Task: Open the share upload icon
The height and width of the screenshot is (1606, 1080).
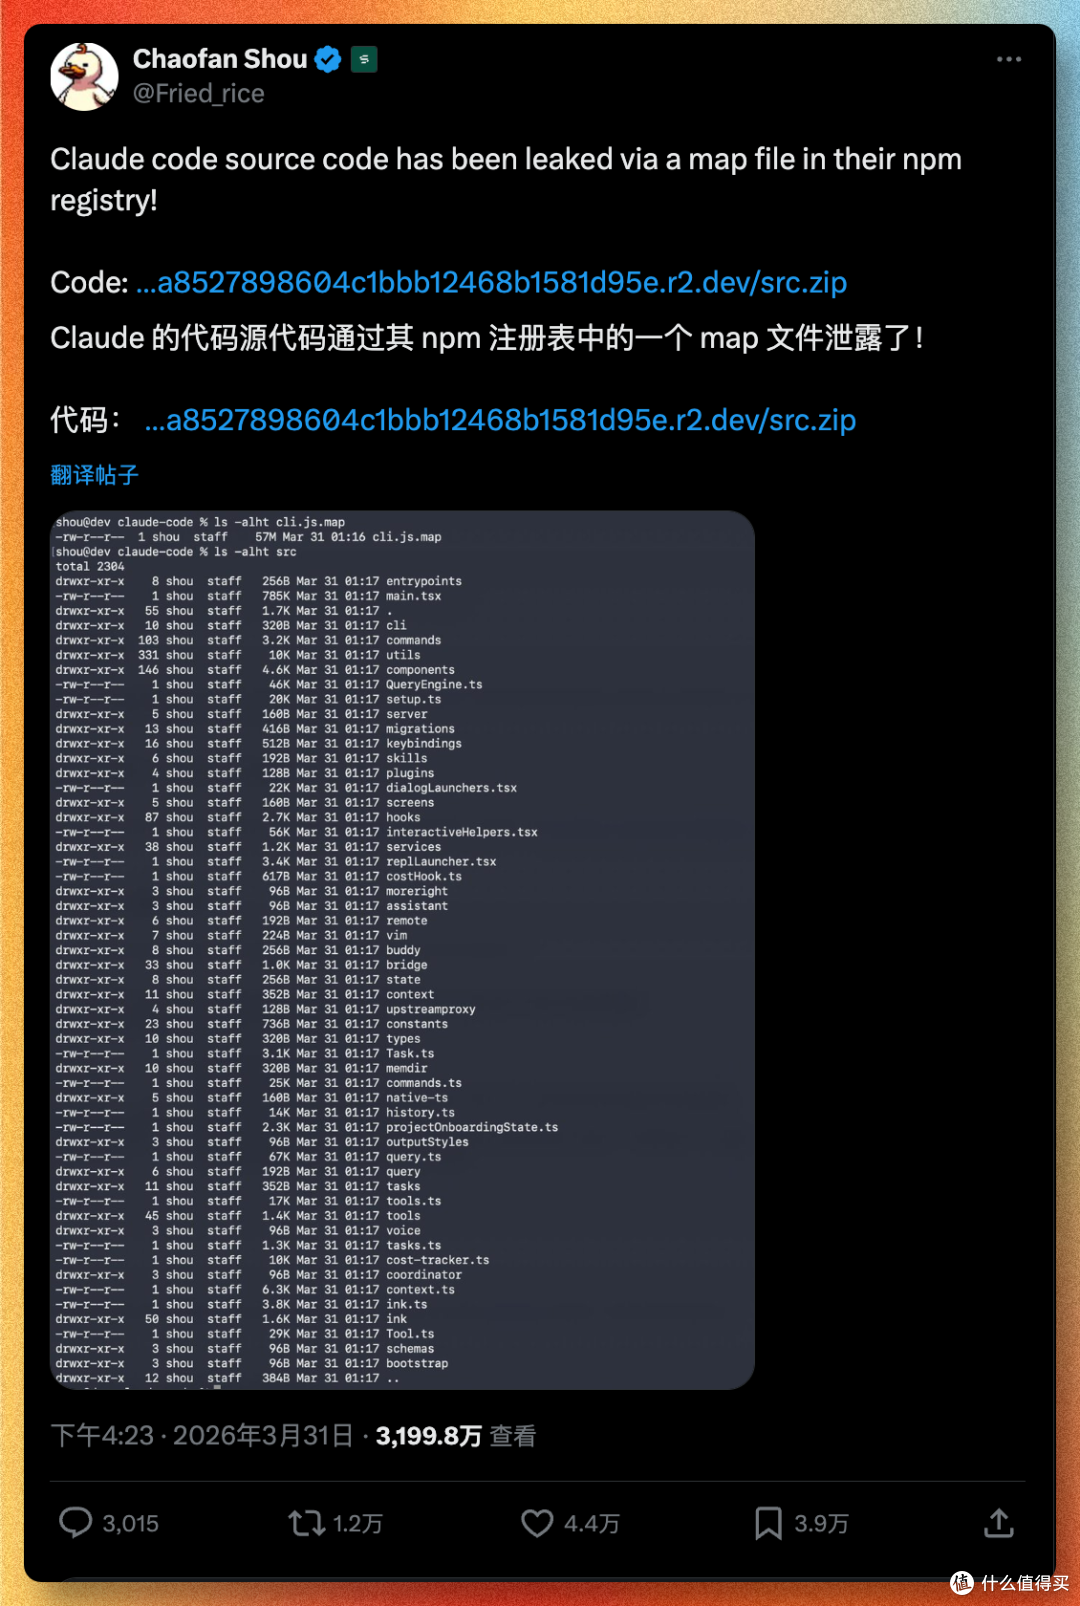Action: coord(999,1523)
